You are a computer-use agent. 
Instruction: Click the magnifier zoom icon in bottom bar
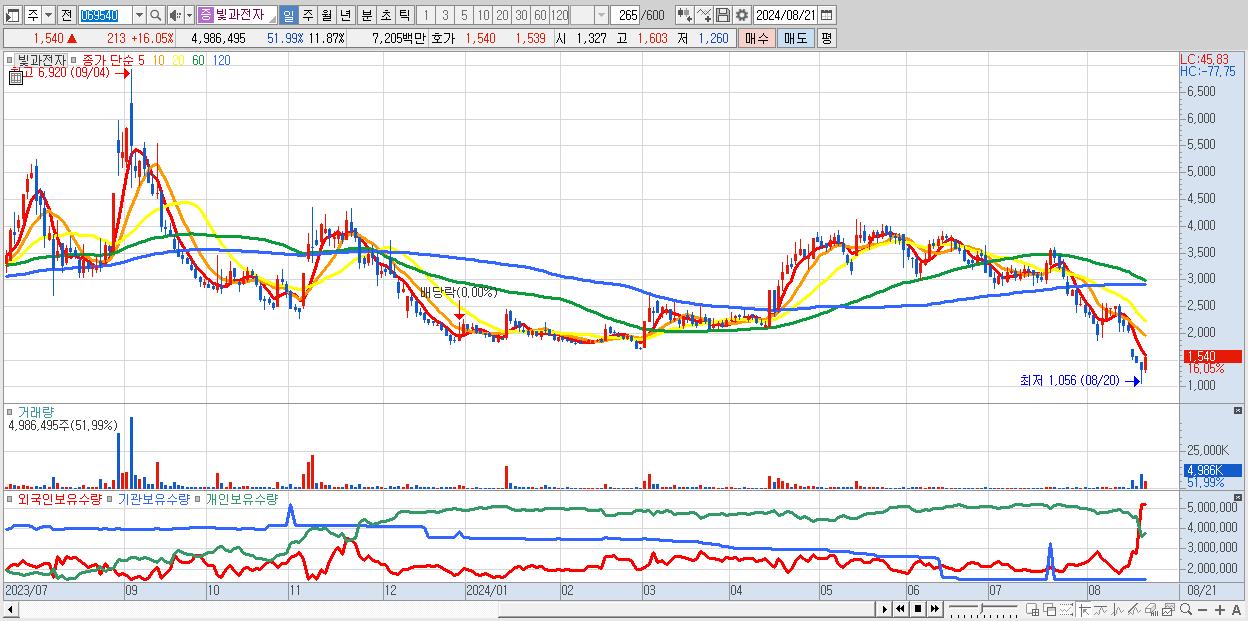(x=1186, y=610)
